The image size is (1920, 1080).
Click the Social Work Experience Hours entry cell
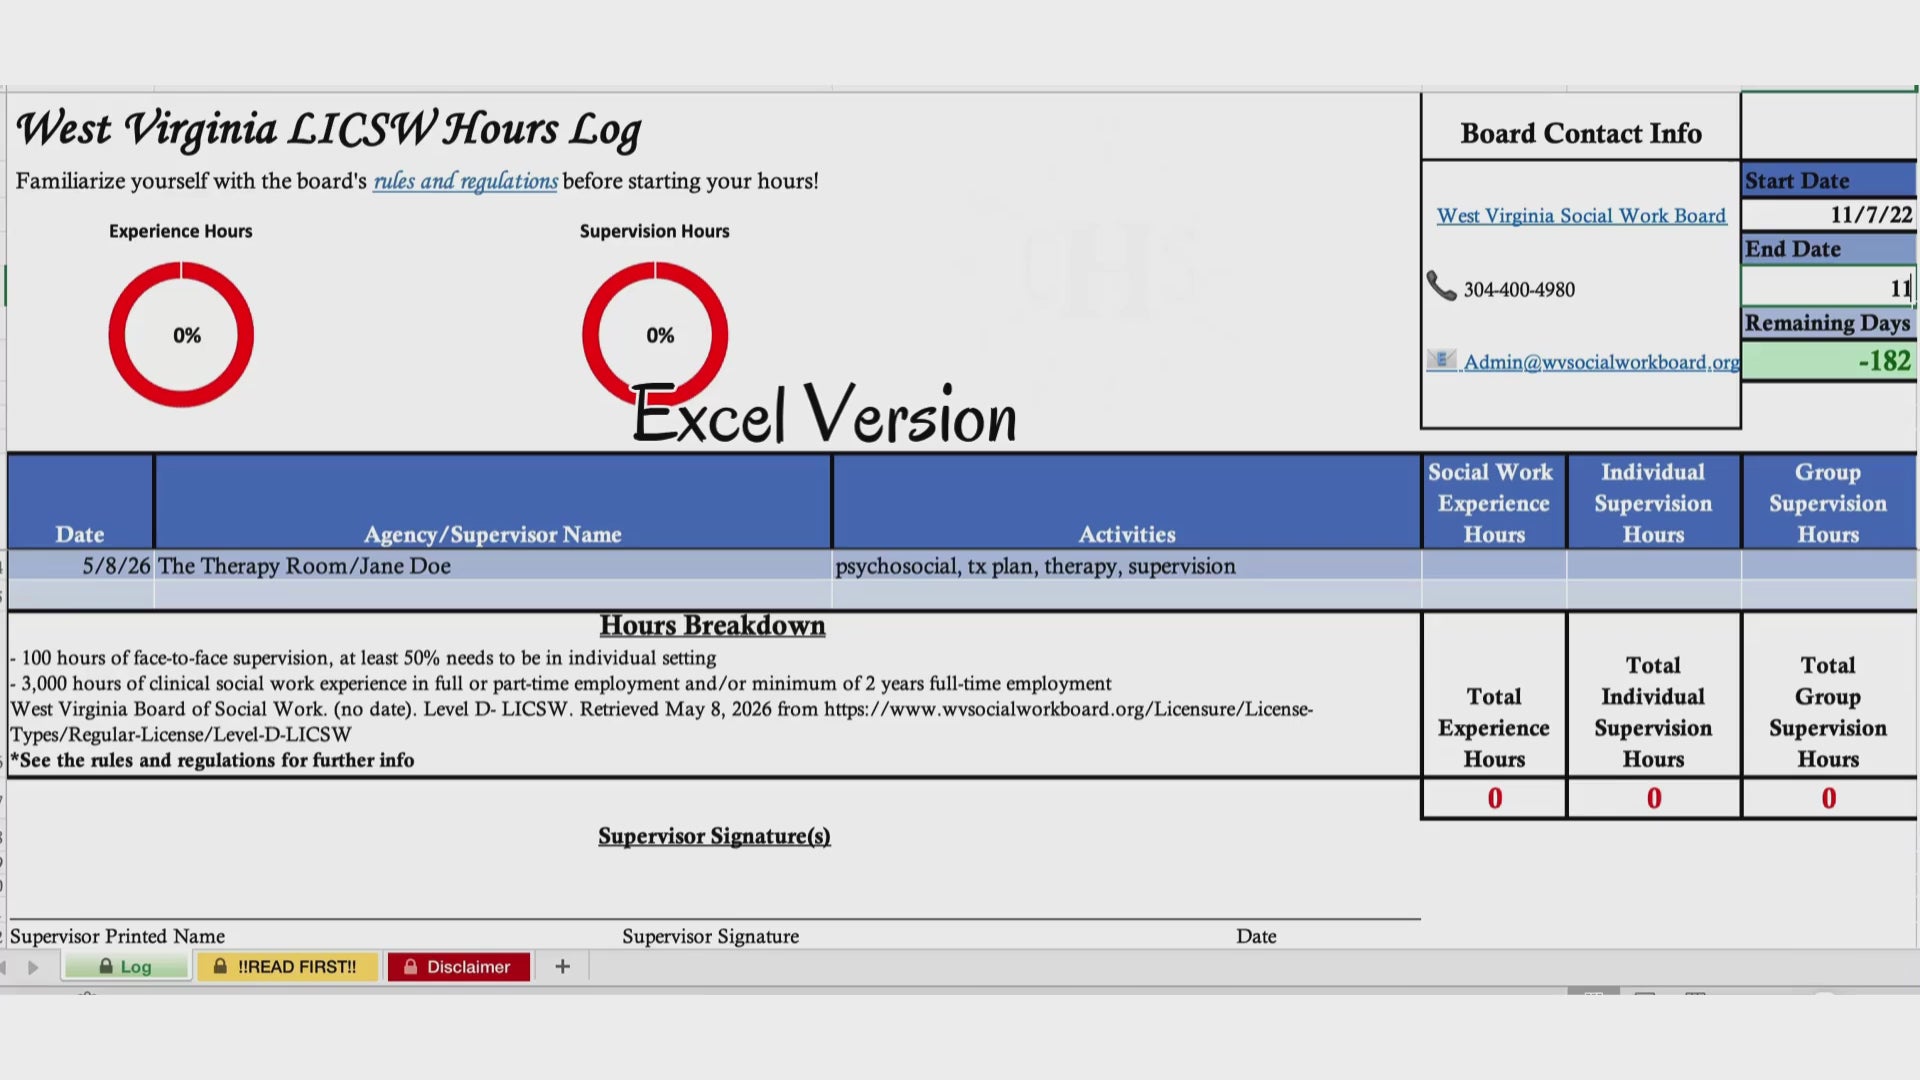(x=1494, y=566)
